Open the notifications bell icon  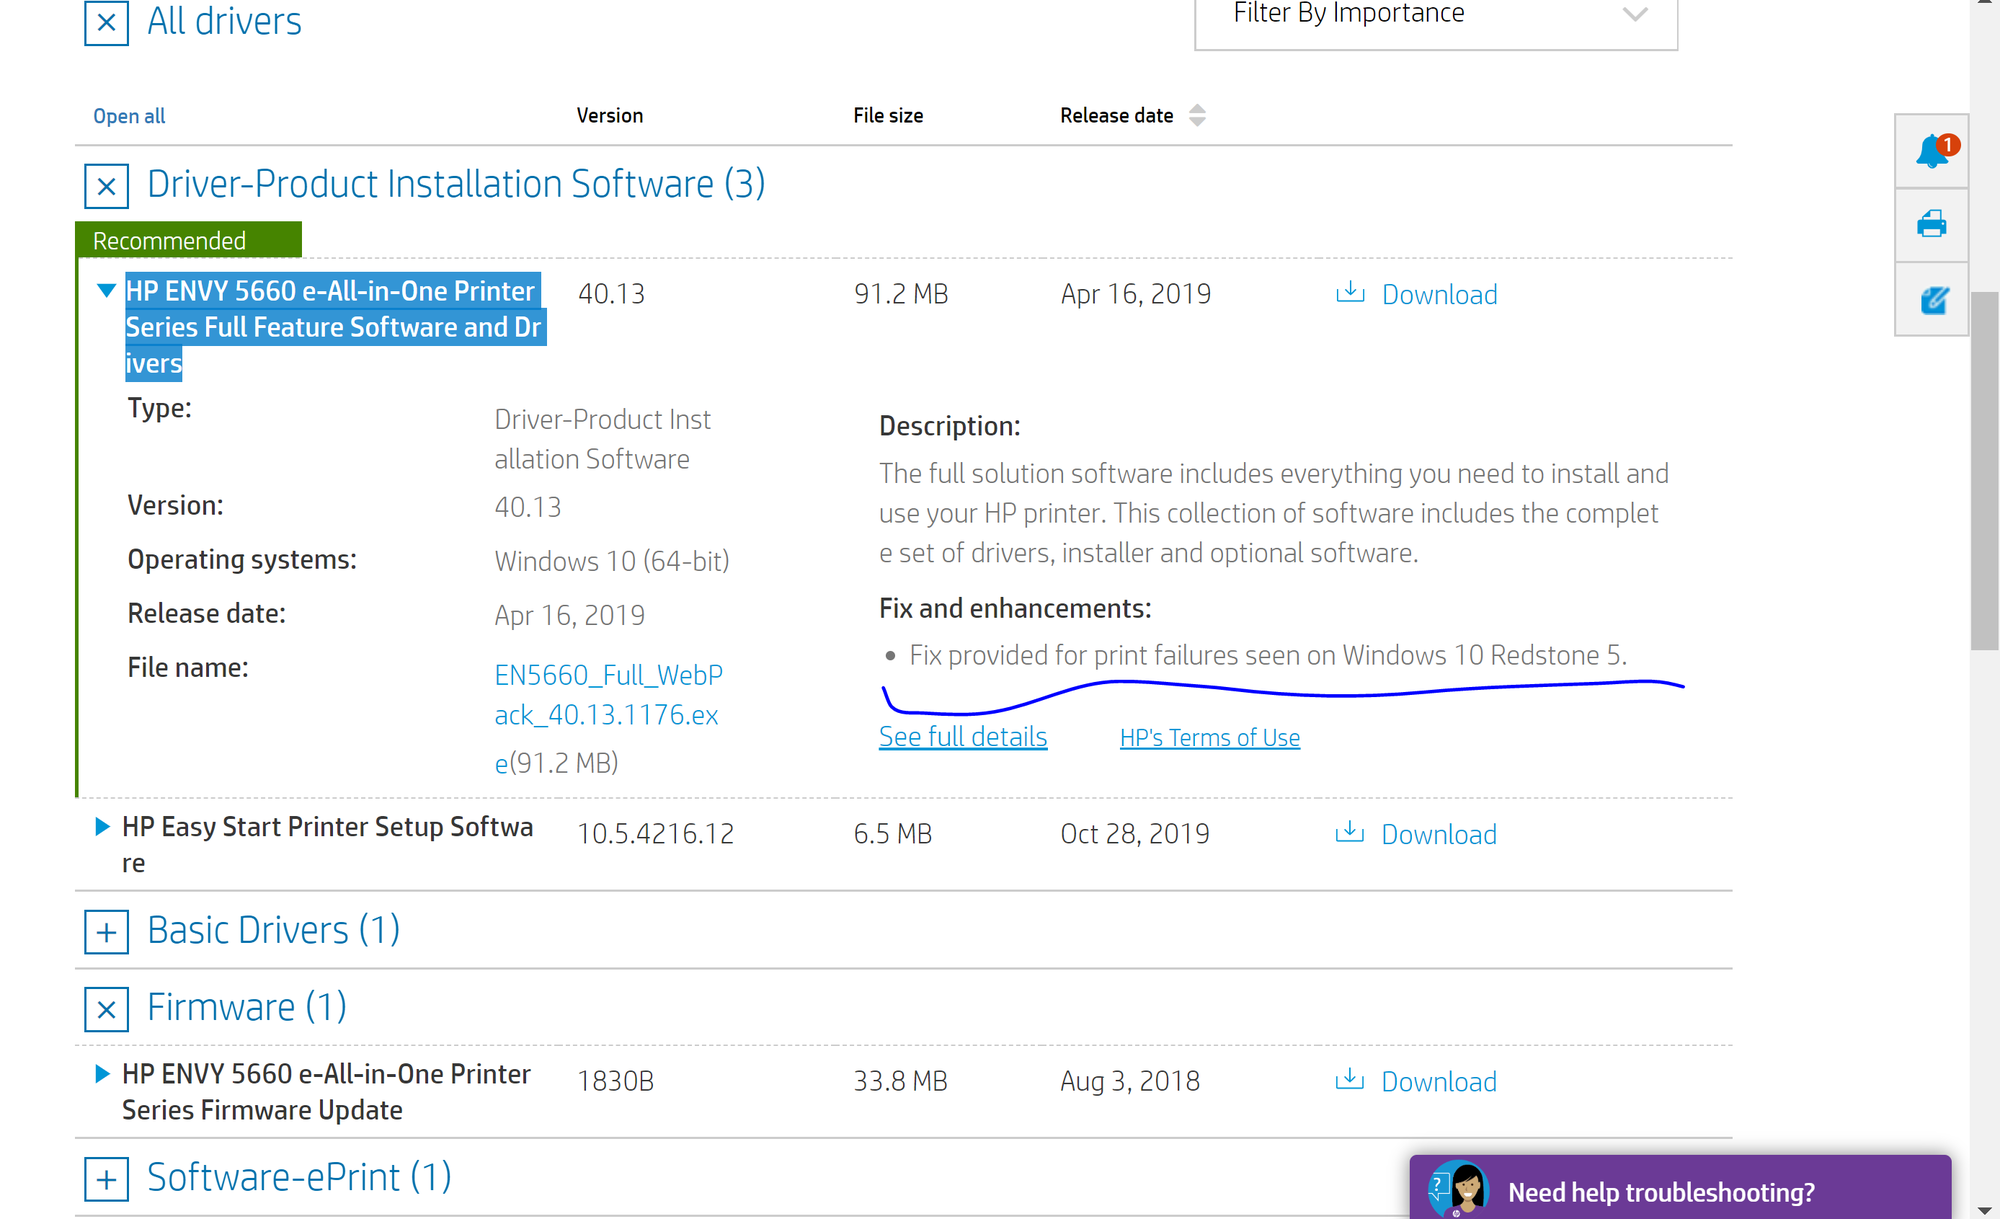[1931, 150]
